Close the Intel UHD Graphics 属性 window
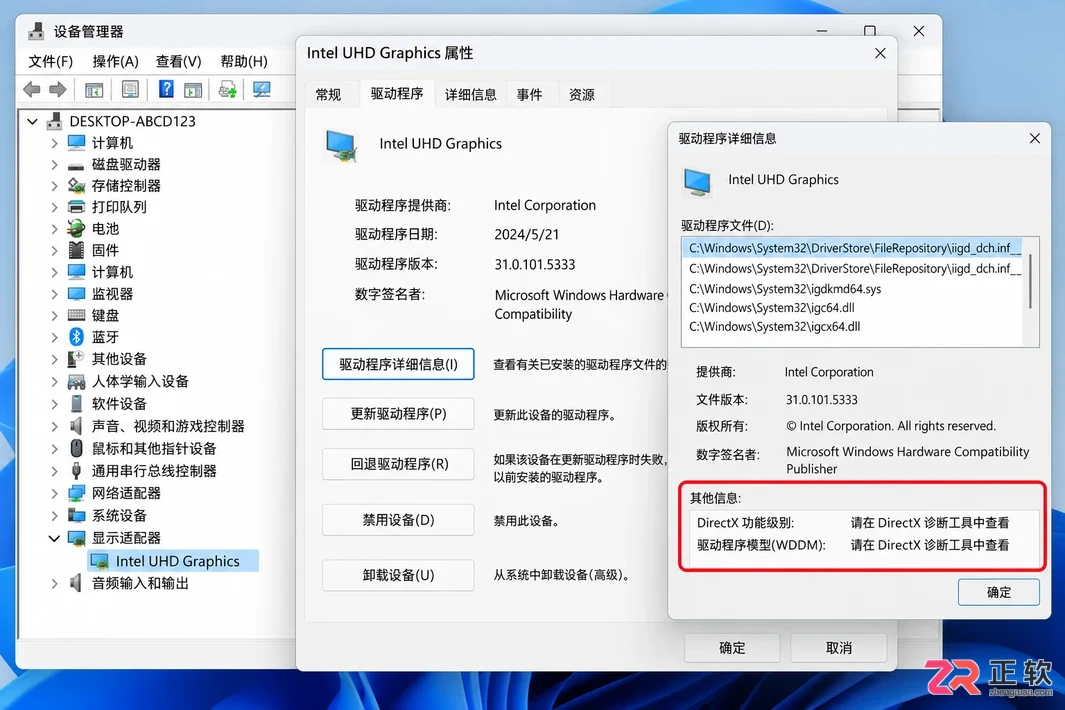1065x710 pixels. tap(880, 53)
